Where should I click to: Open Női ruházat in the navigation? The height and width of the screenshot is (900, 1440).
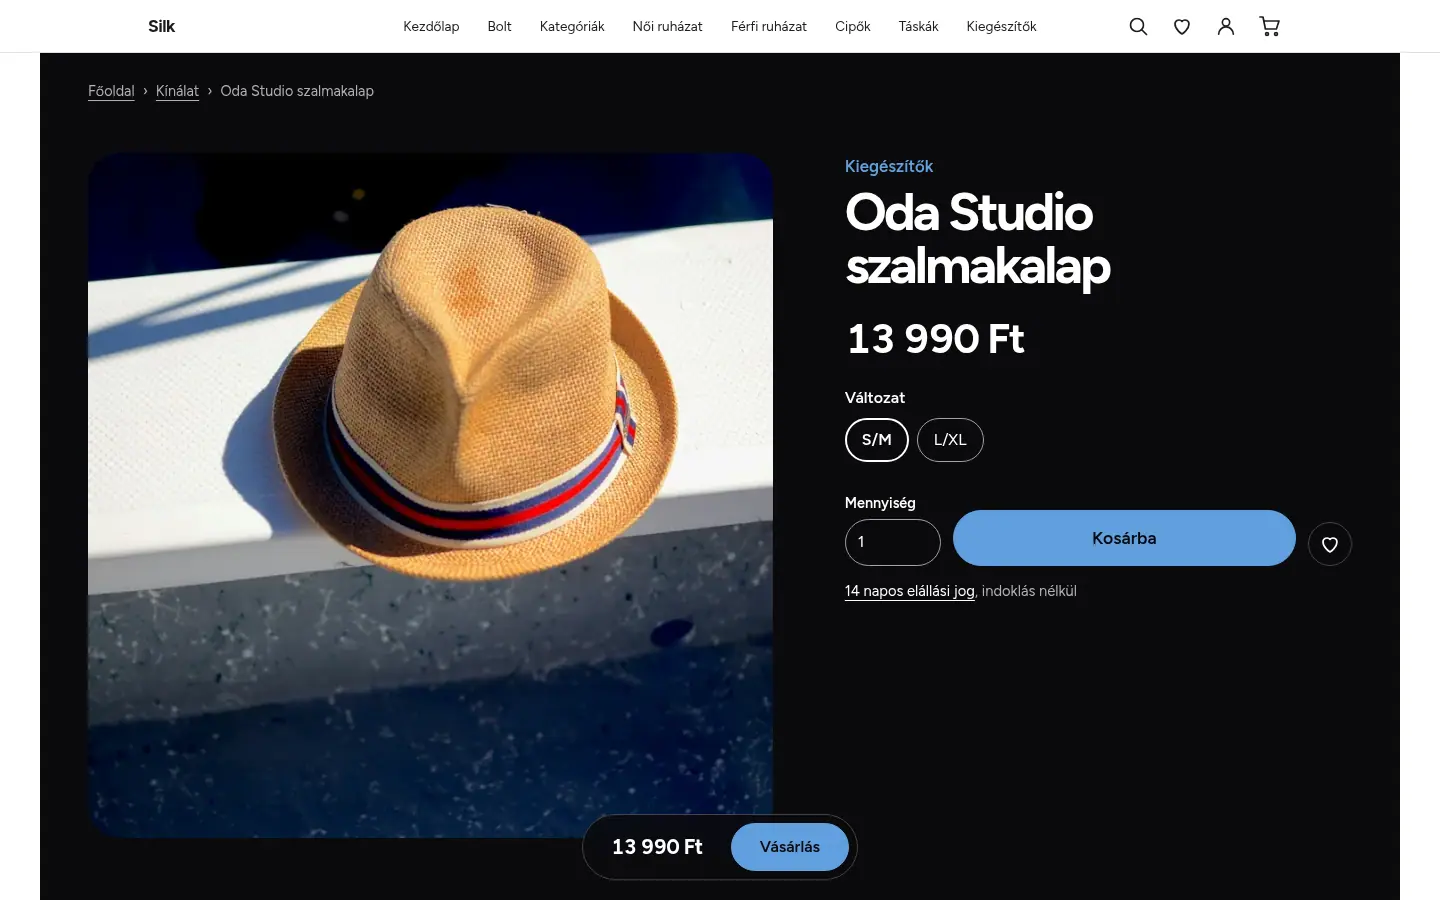click(668, 27)
